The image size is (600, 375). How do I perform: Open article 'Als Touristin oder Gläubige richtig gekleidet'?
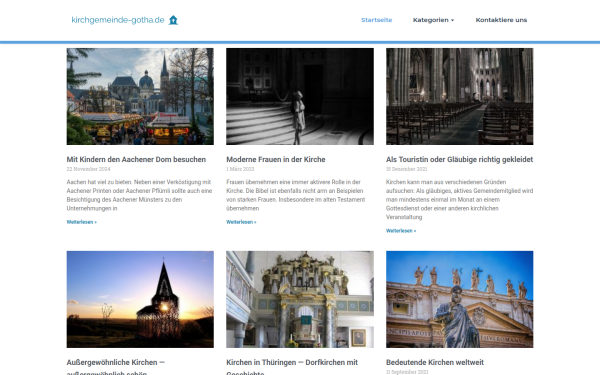point(459,160)
